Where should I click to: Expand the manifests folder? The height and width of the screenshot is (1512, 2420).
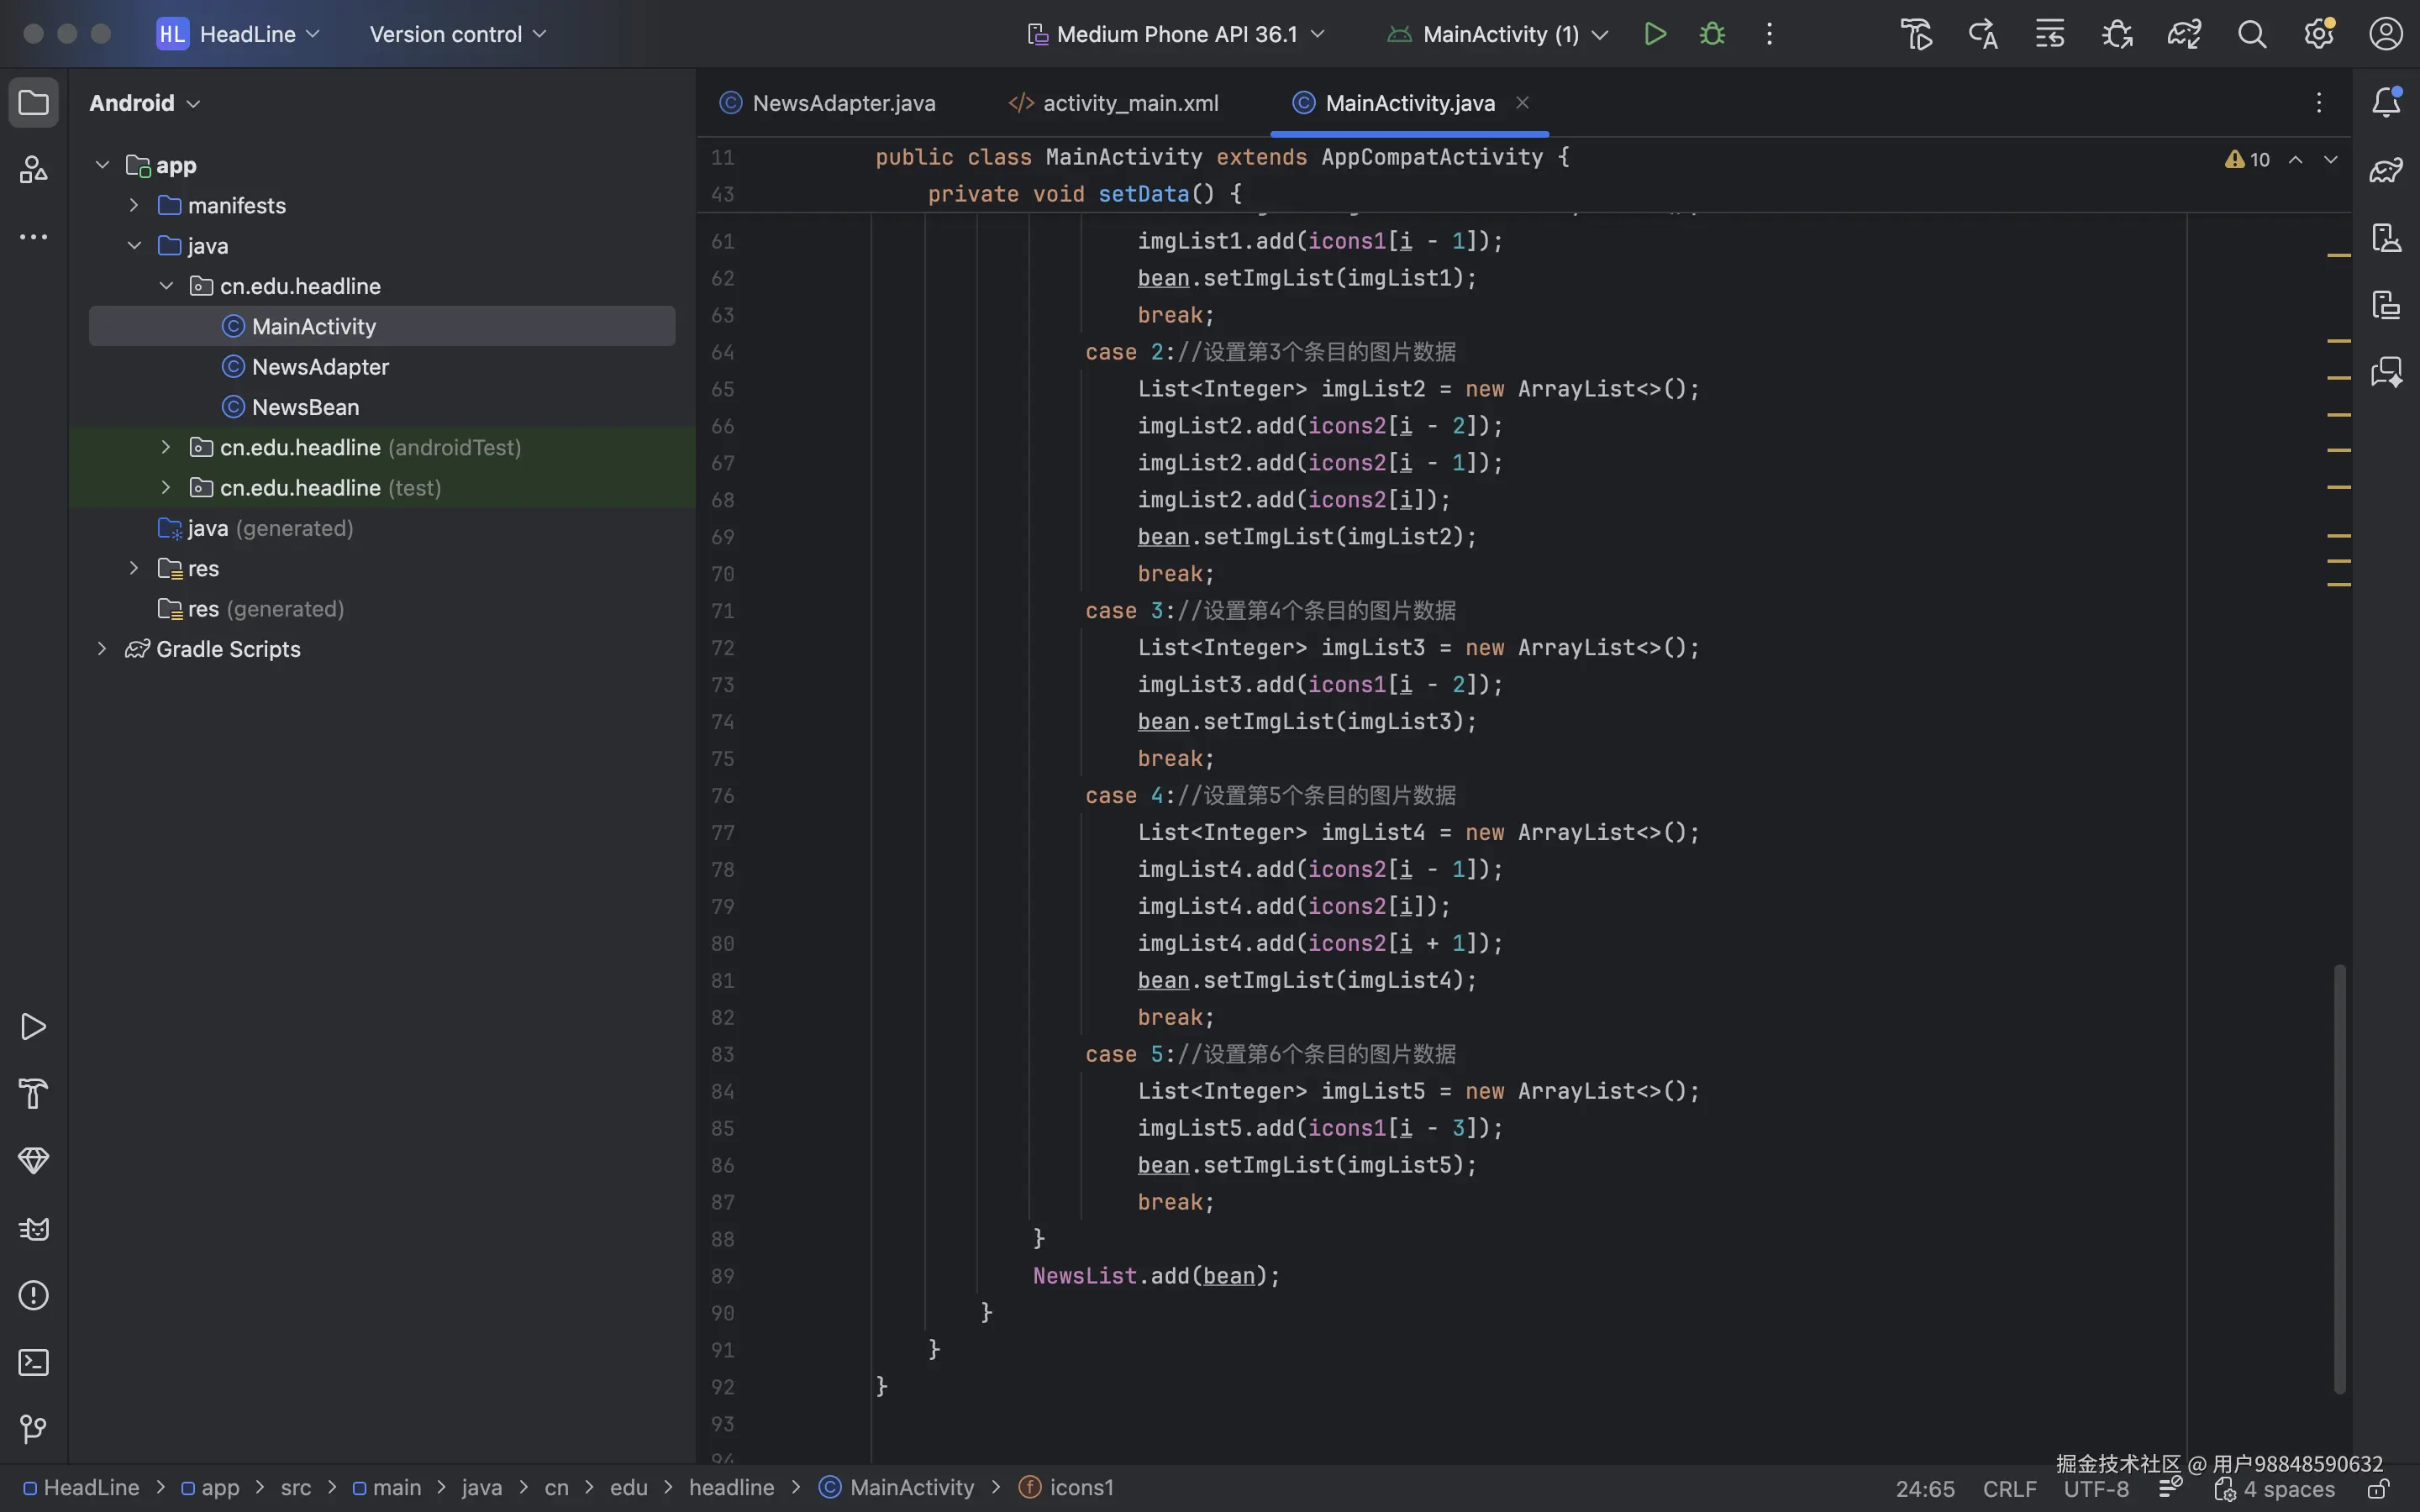[134, 205]
